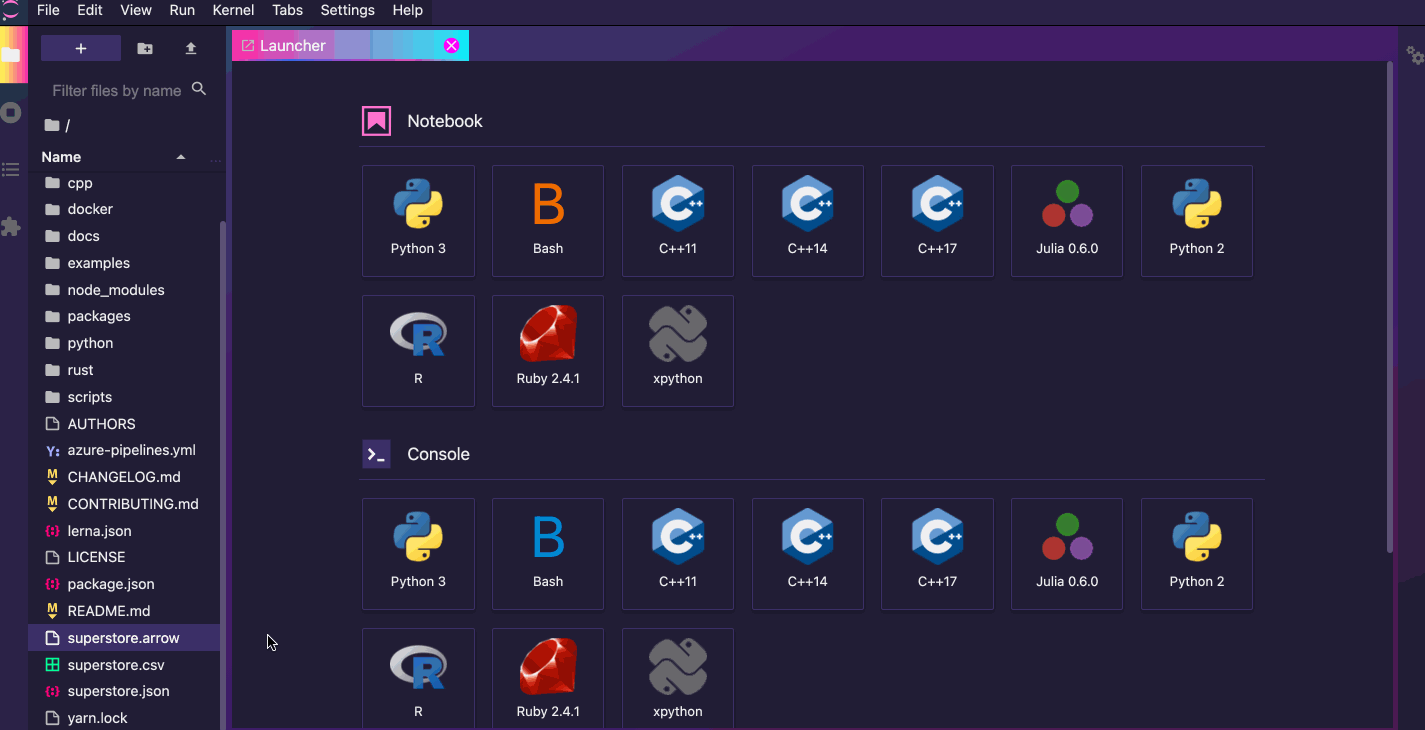Launch a Python 2 notebook
This screenshot has height=730, width=1425.
pyautogui.click(x=1197, y=221)
